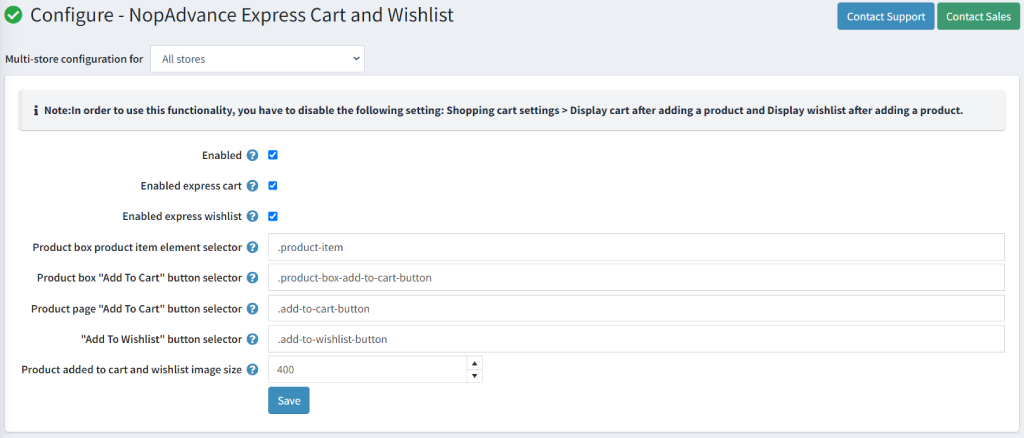Viewport: 1024px width, 438px height.
Task: Open help tooltip for product item element selector
Action: [253, 247]
